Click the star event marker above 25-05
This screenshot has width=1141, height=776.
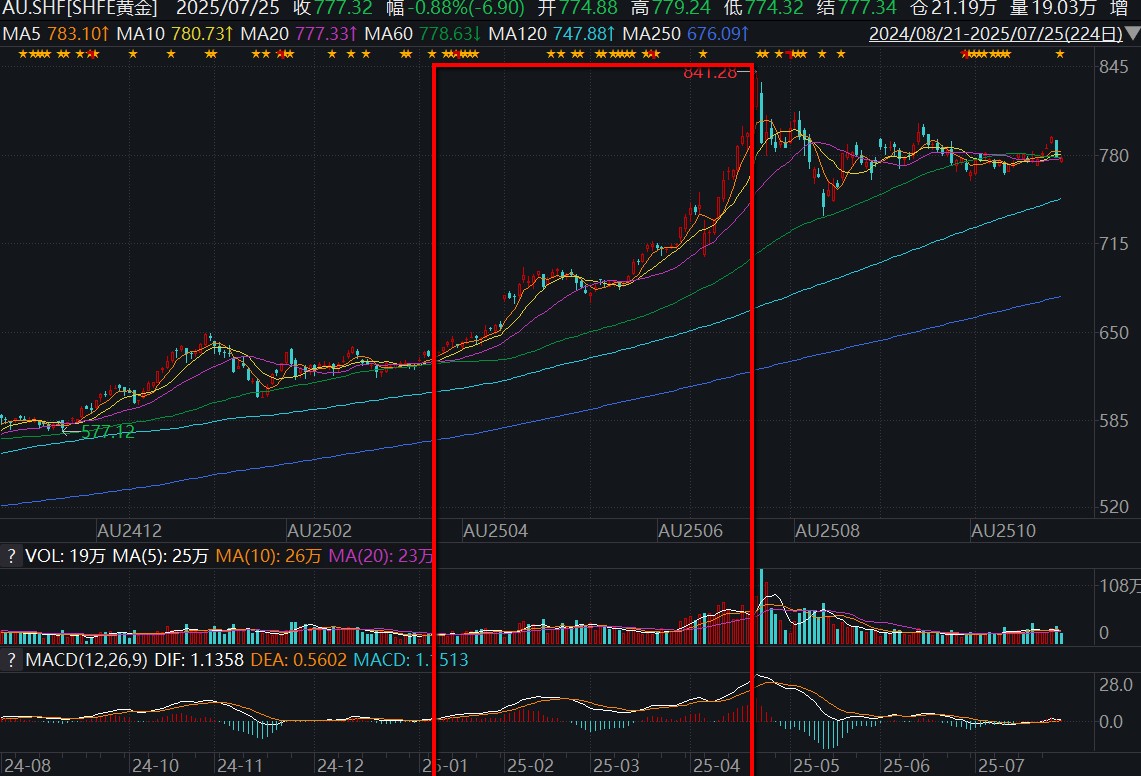(x=822, y=55)
